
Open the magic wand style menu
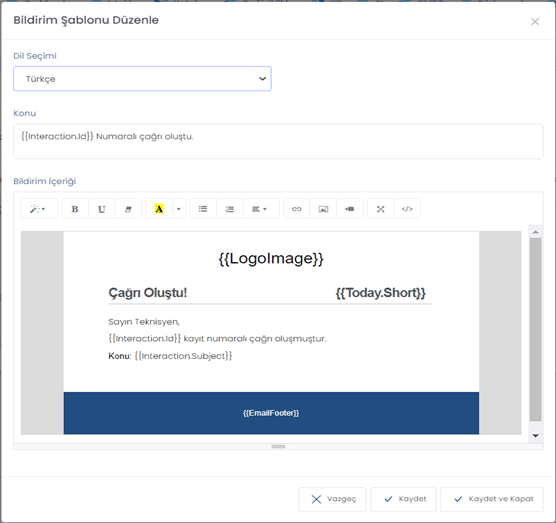39,209
